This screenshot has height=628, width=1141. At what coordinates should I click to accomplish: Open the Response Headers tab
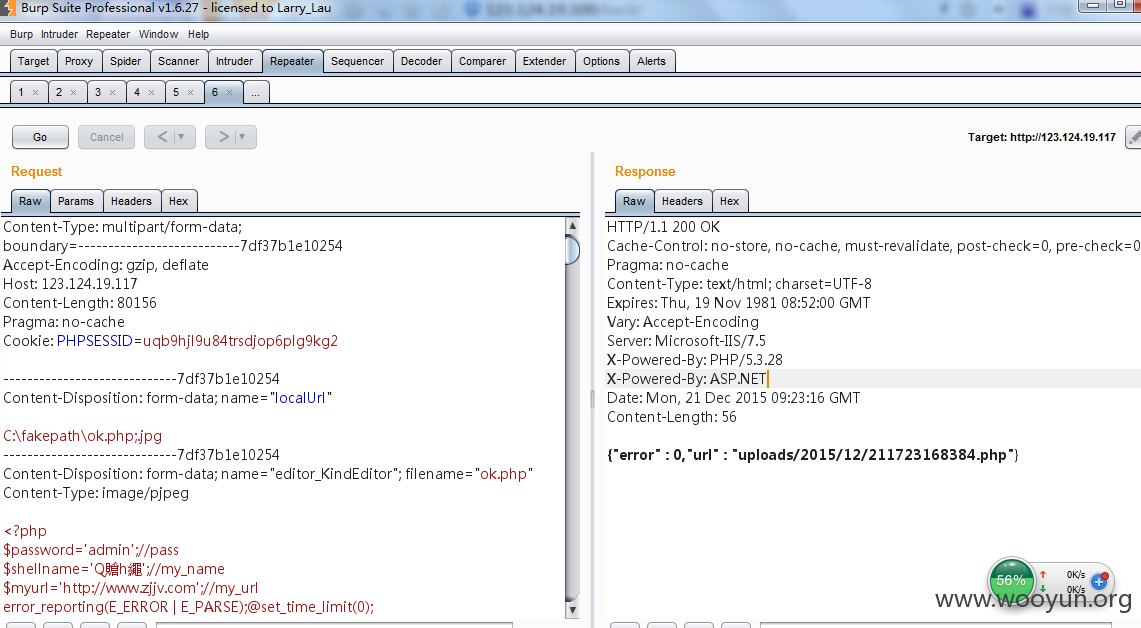coord(682,201)
